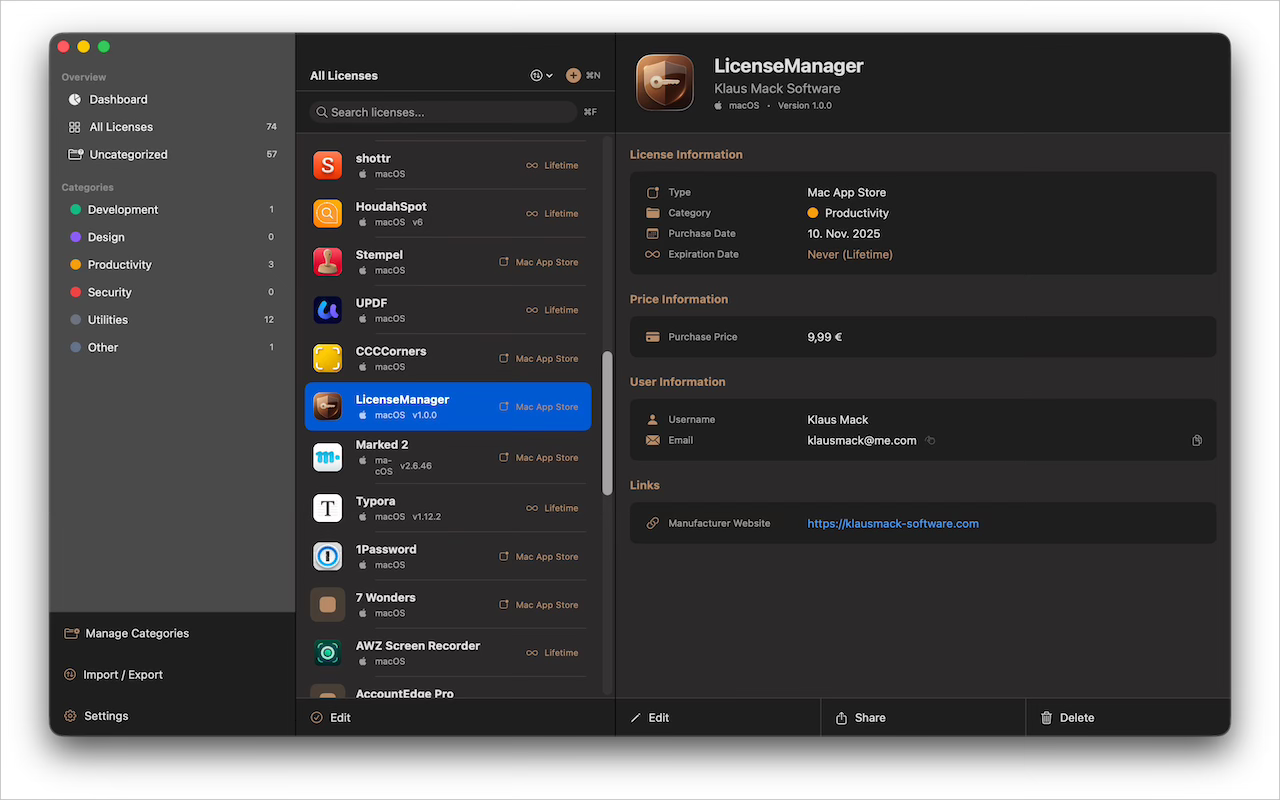
Task: Edit the LicenseManager license details
Action: click(650, 718)
